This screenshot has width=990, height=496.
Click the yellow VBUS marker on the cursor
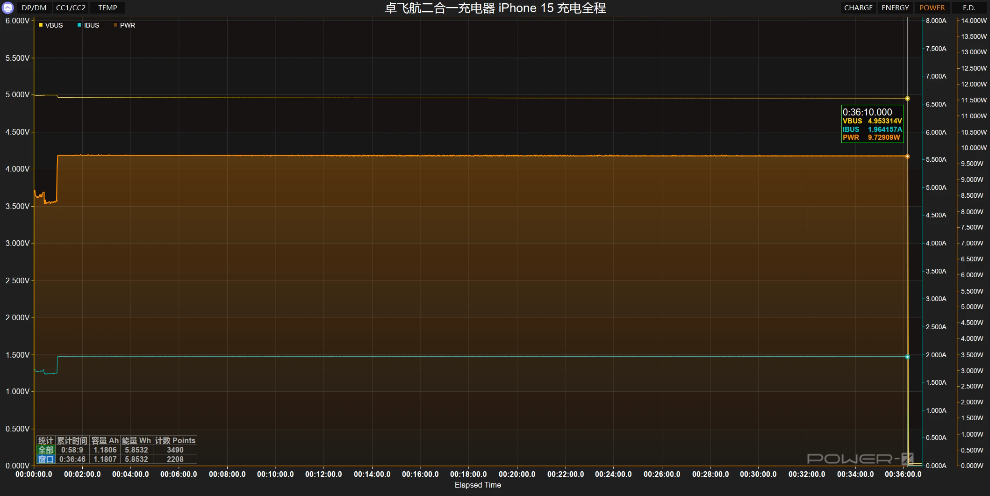pos(907,98)
